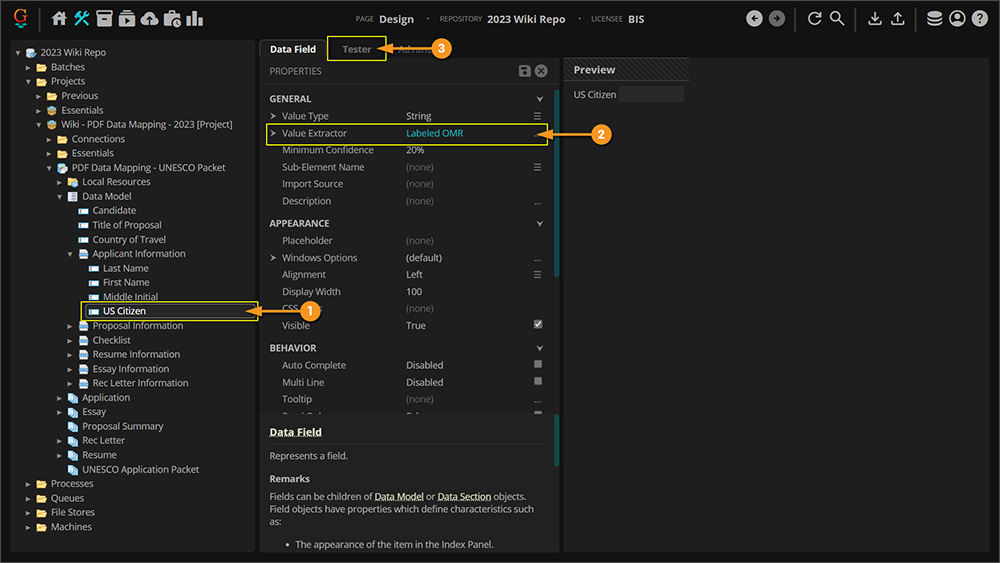Click the cloud upload icon
Image resolution: width=1000 pixels, height=563 pixels.
(149, 18)
